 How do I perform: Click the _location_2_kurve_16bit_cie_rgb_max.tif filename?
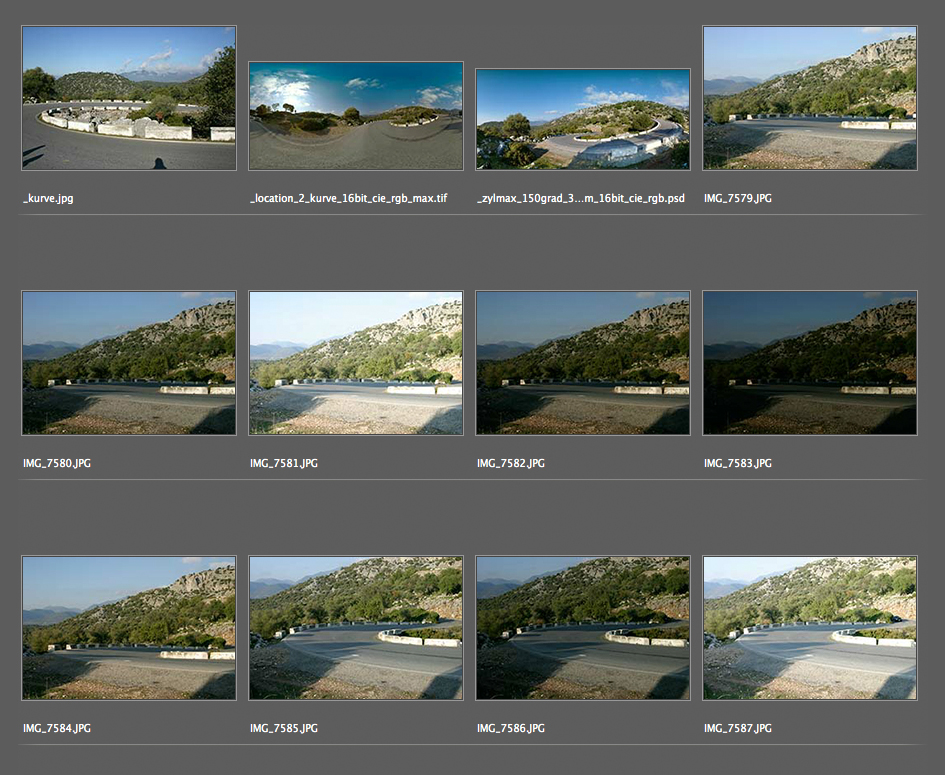coord(348,198)
